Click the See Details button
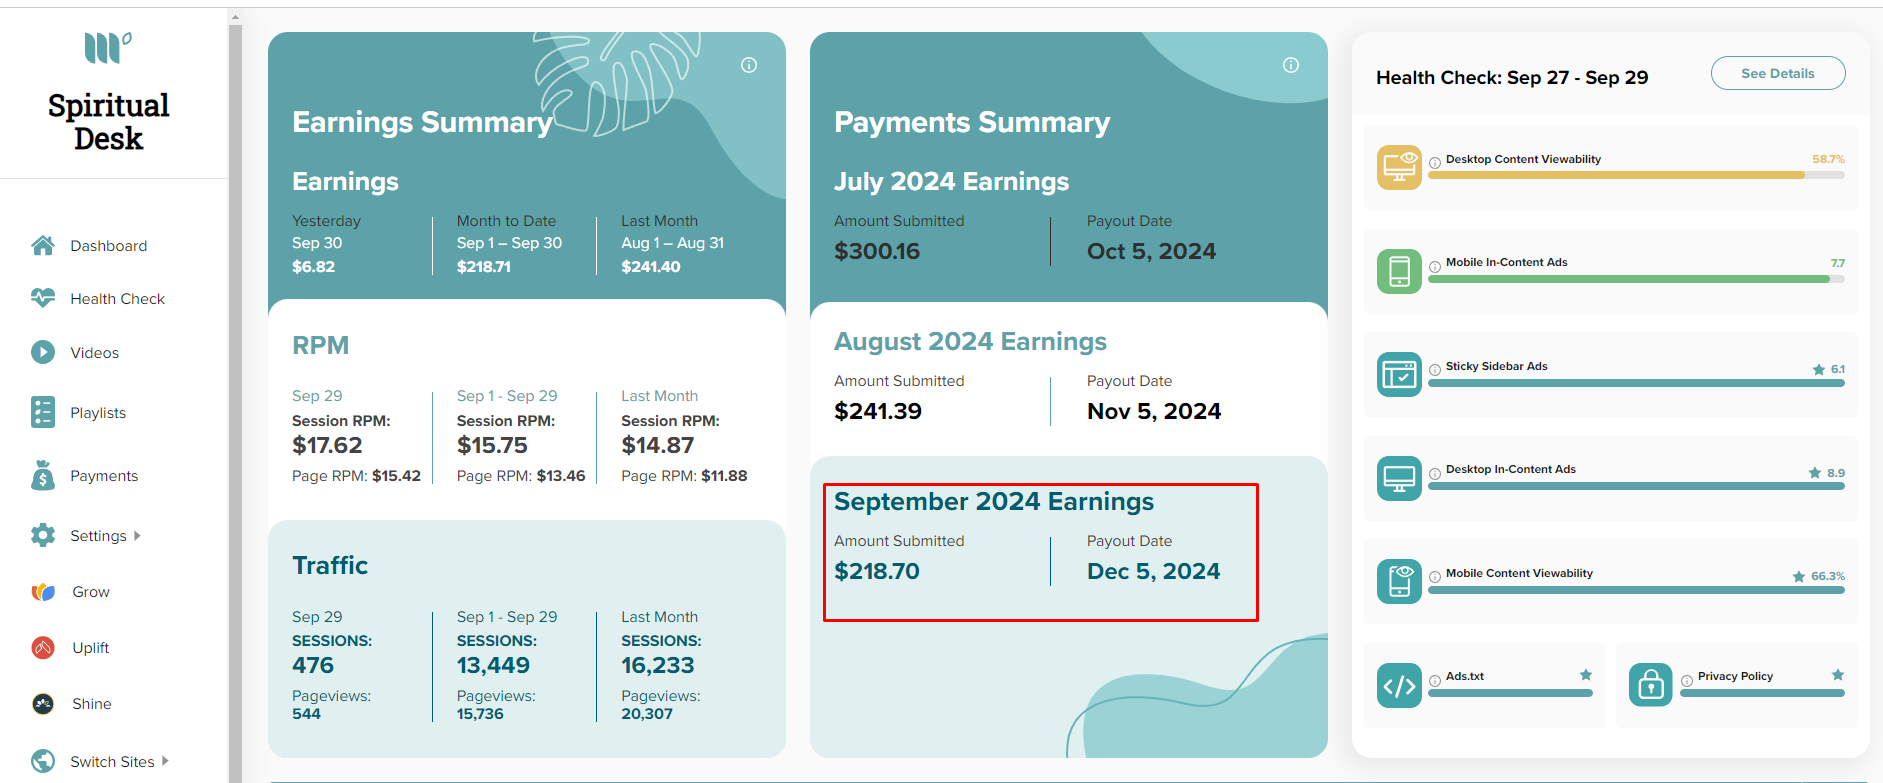 (1778, 73)
